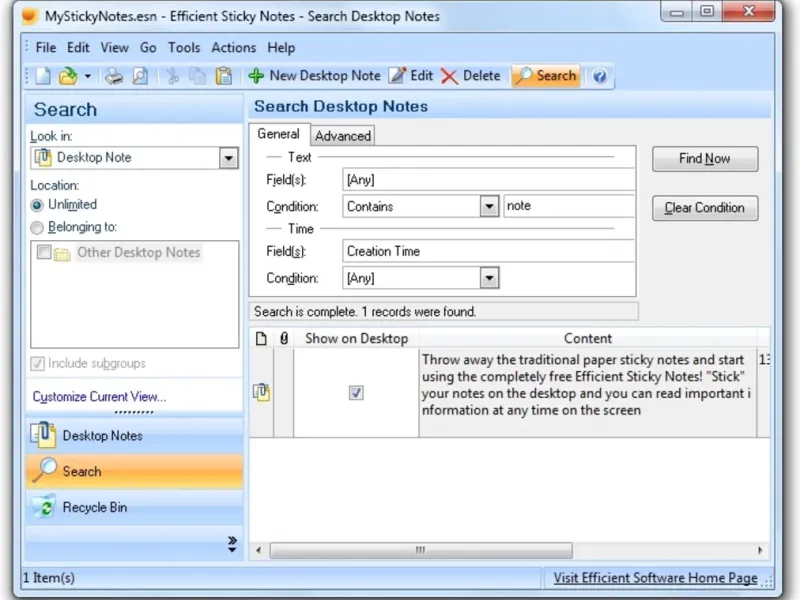800x600 pixels.
Task: Click the Print Preview icon
Action: (x=140, y=76)
